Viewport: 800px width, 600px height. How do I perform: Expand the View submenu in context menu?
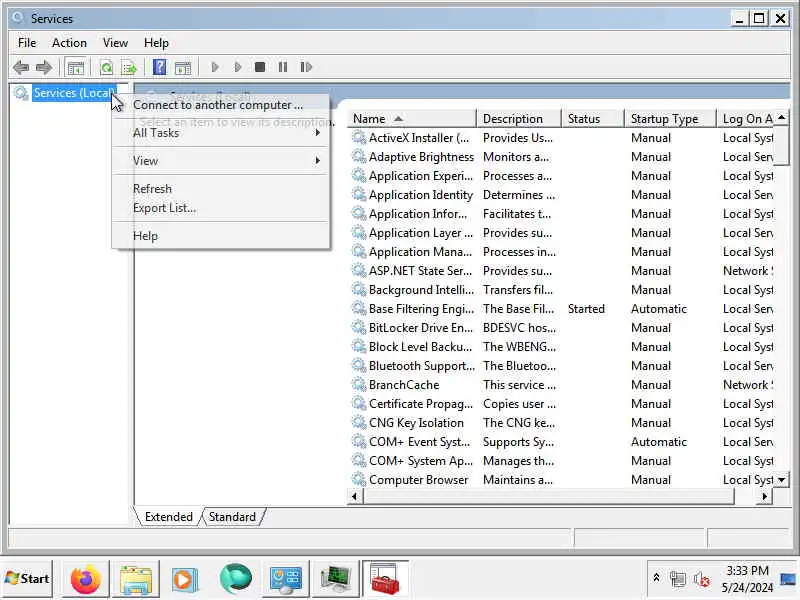(220, 161)
